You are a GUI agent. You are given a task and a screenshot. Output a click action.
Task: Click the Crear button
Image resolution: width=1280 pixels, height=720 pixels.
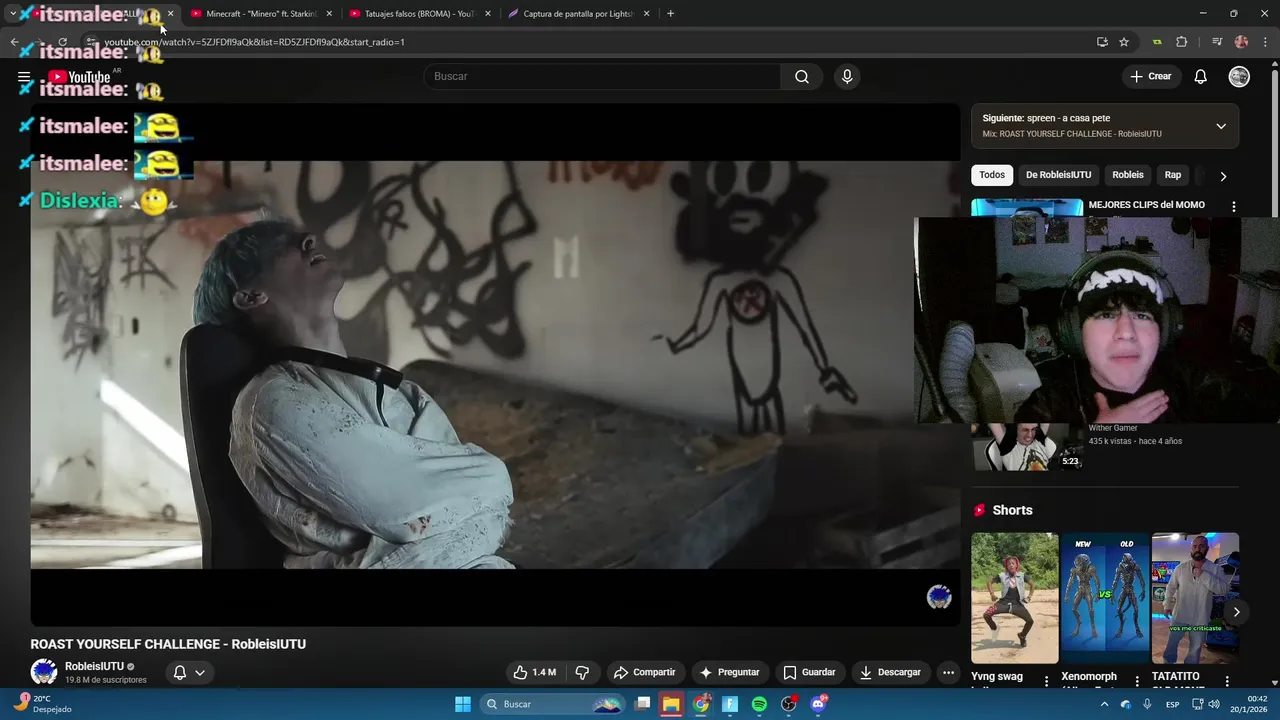coord(1150,77)
